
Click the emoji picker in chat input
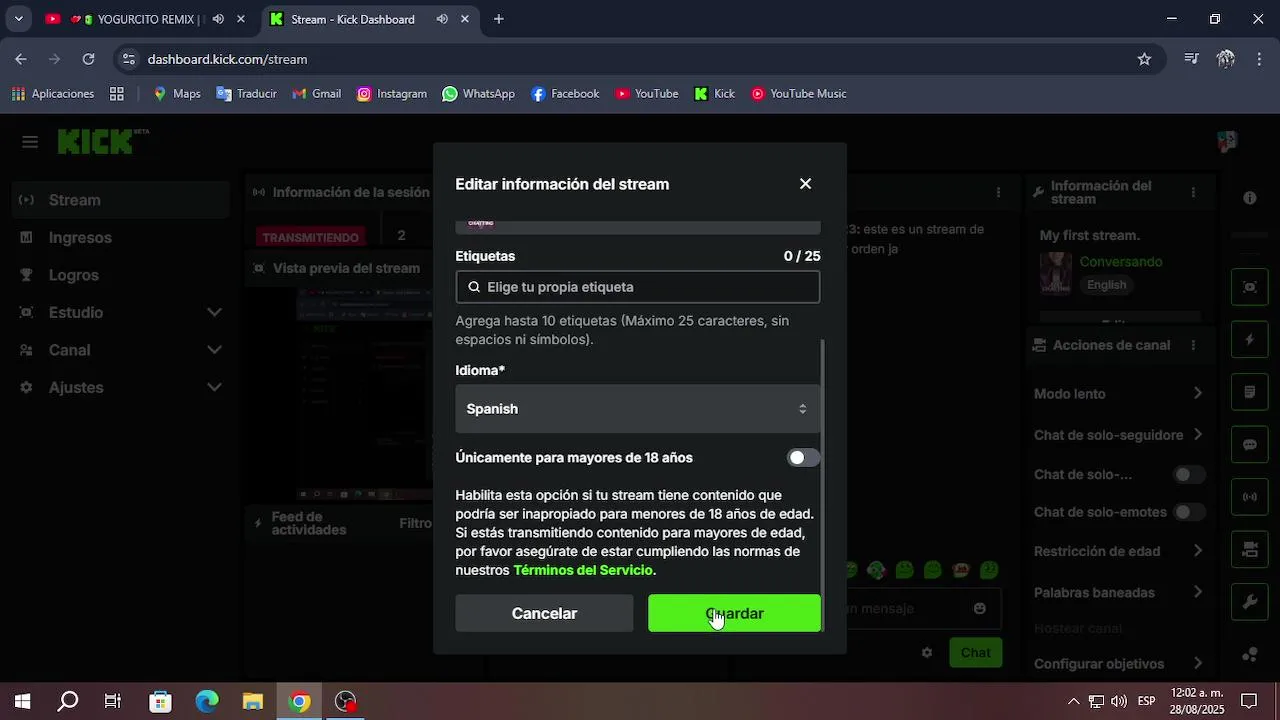(x=980, y=608)
